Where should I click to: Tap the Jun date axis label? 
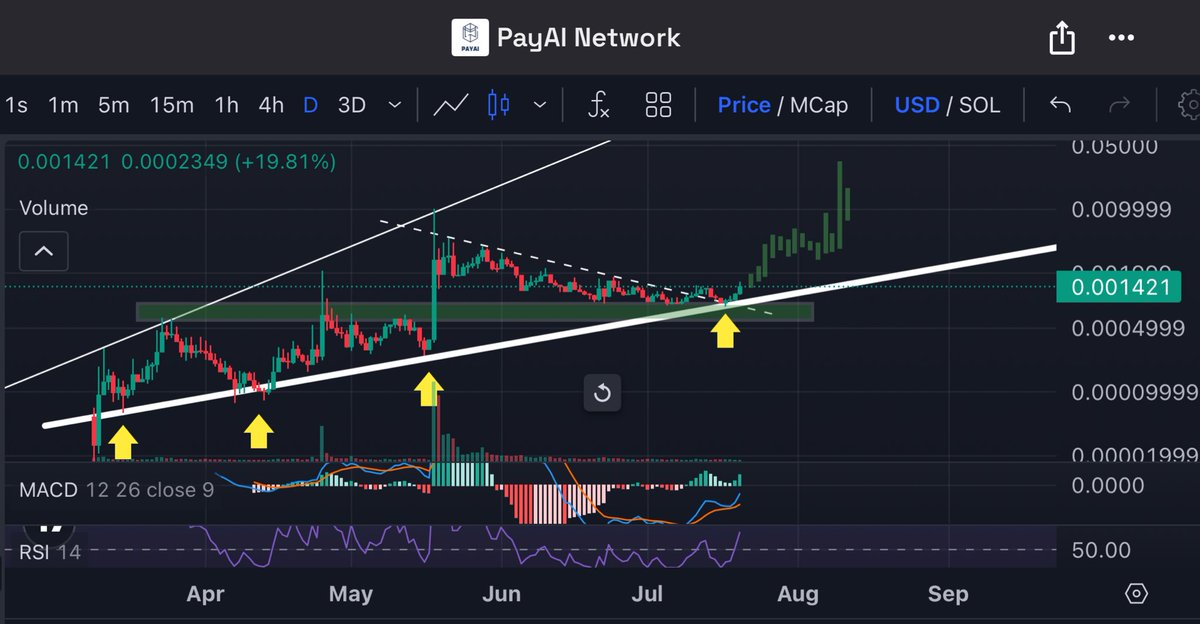(501, 594)
